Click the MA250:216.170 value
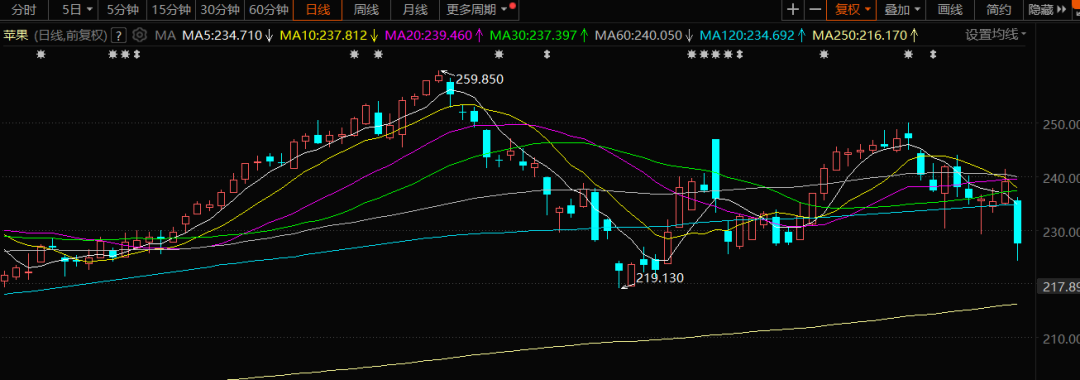Viewport: 1080px width, 380px height. click(860, 35)
